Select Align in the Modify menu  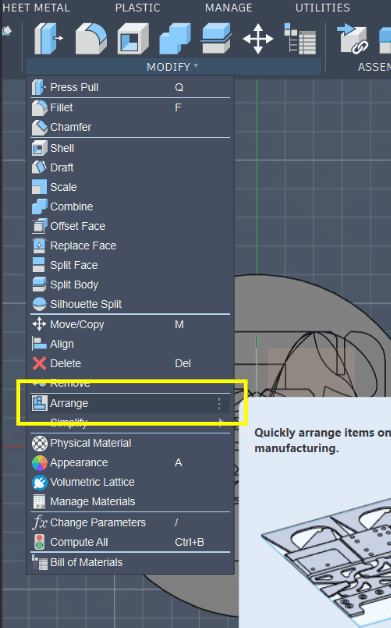[130, 344]
